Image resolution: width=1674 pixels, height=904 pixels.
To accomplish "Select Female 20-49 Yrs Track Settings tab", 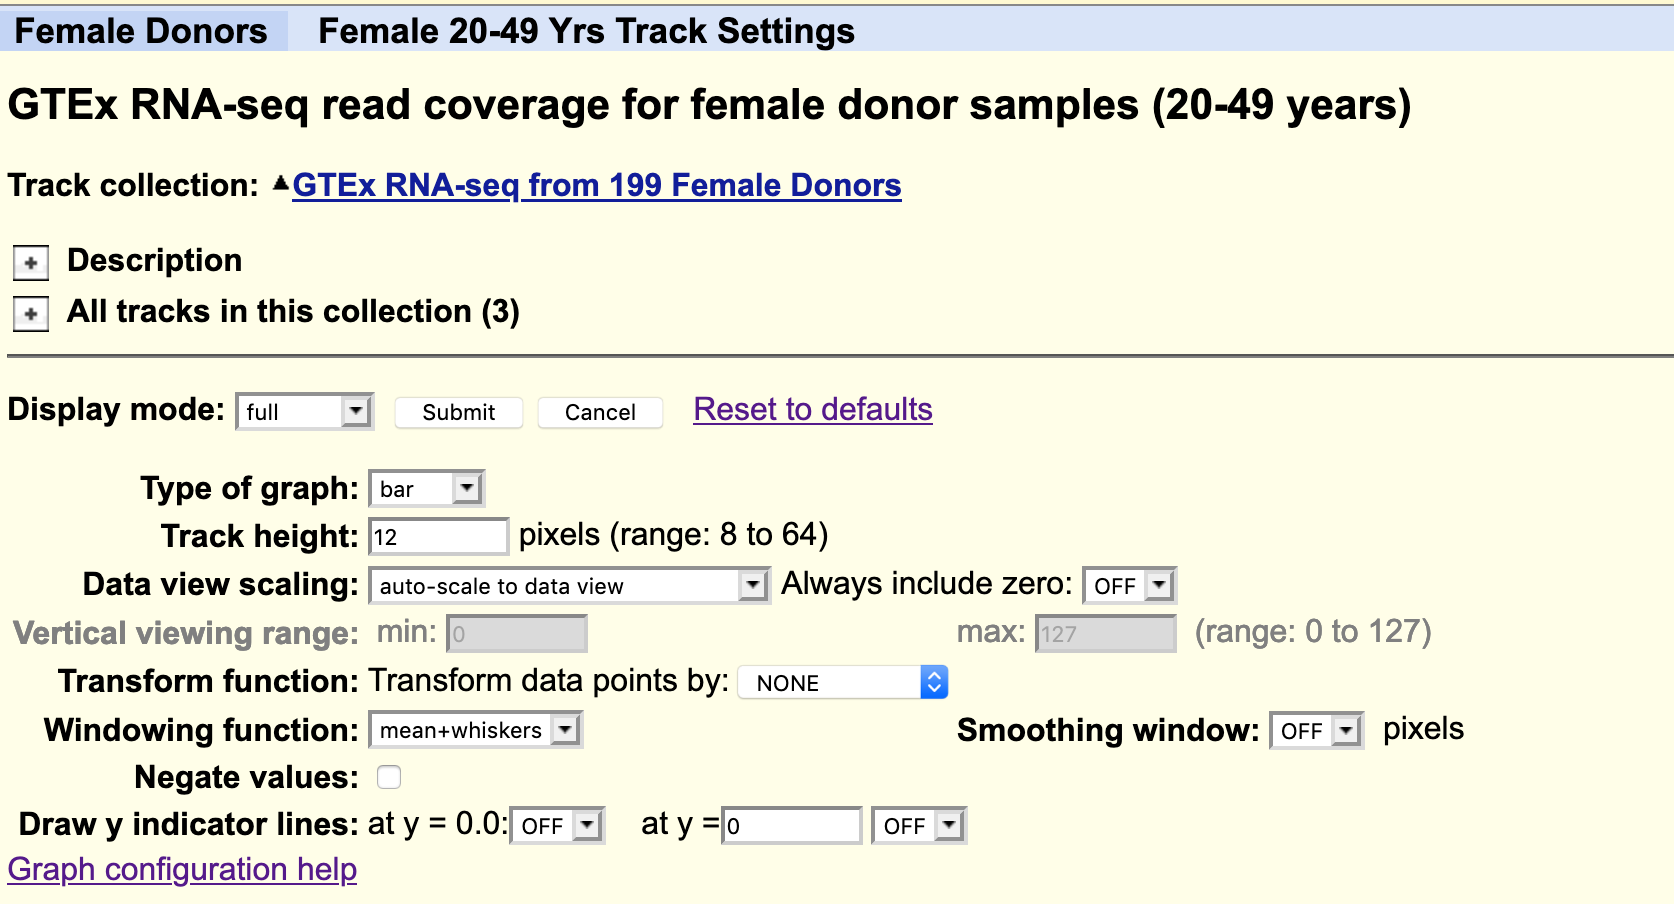I will 586,31.
